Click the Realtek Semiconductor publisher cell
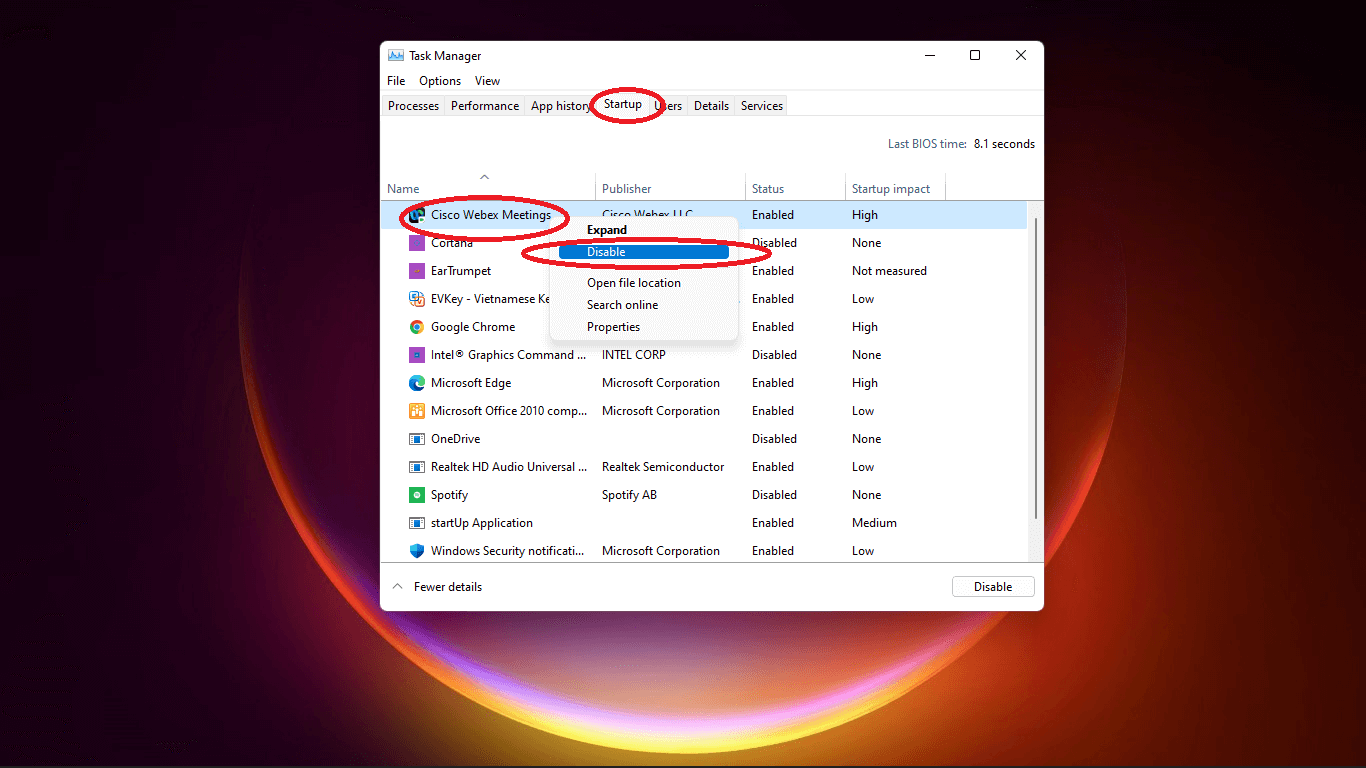 663,467
